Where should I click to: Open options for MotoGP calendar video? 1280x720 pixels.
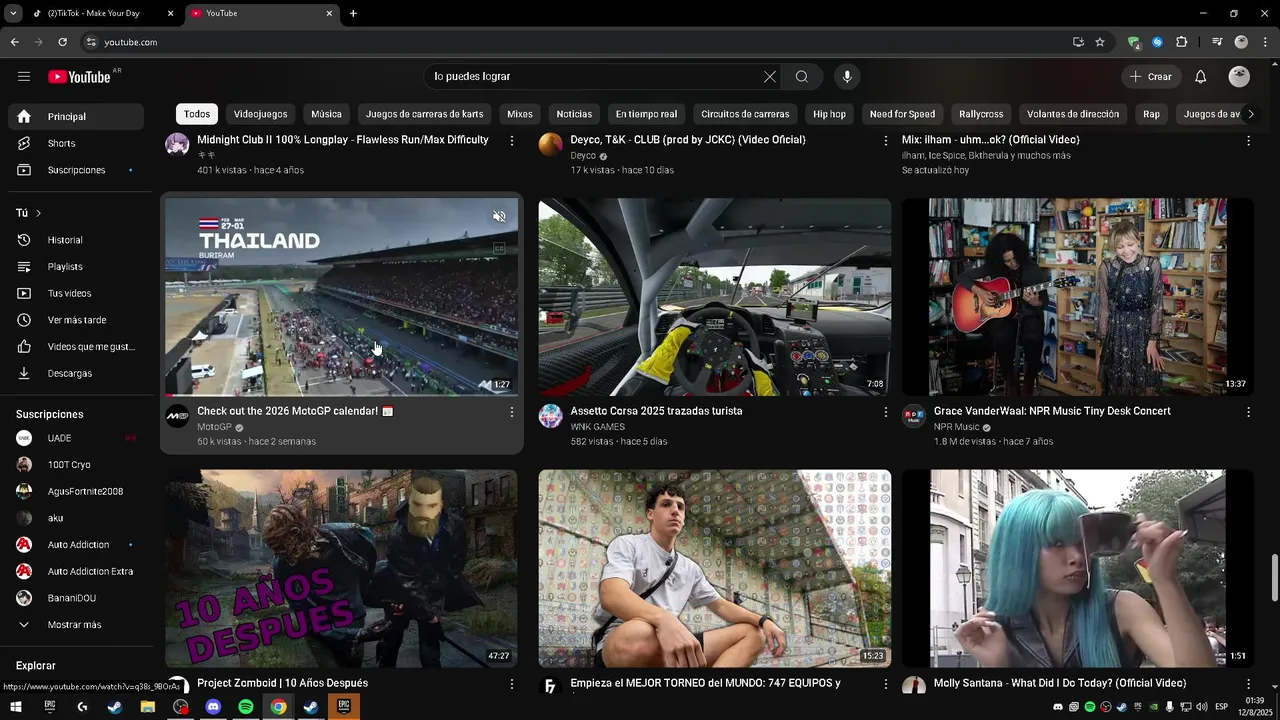[x=512, y=412]
